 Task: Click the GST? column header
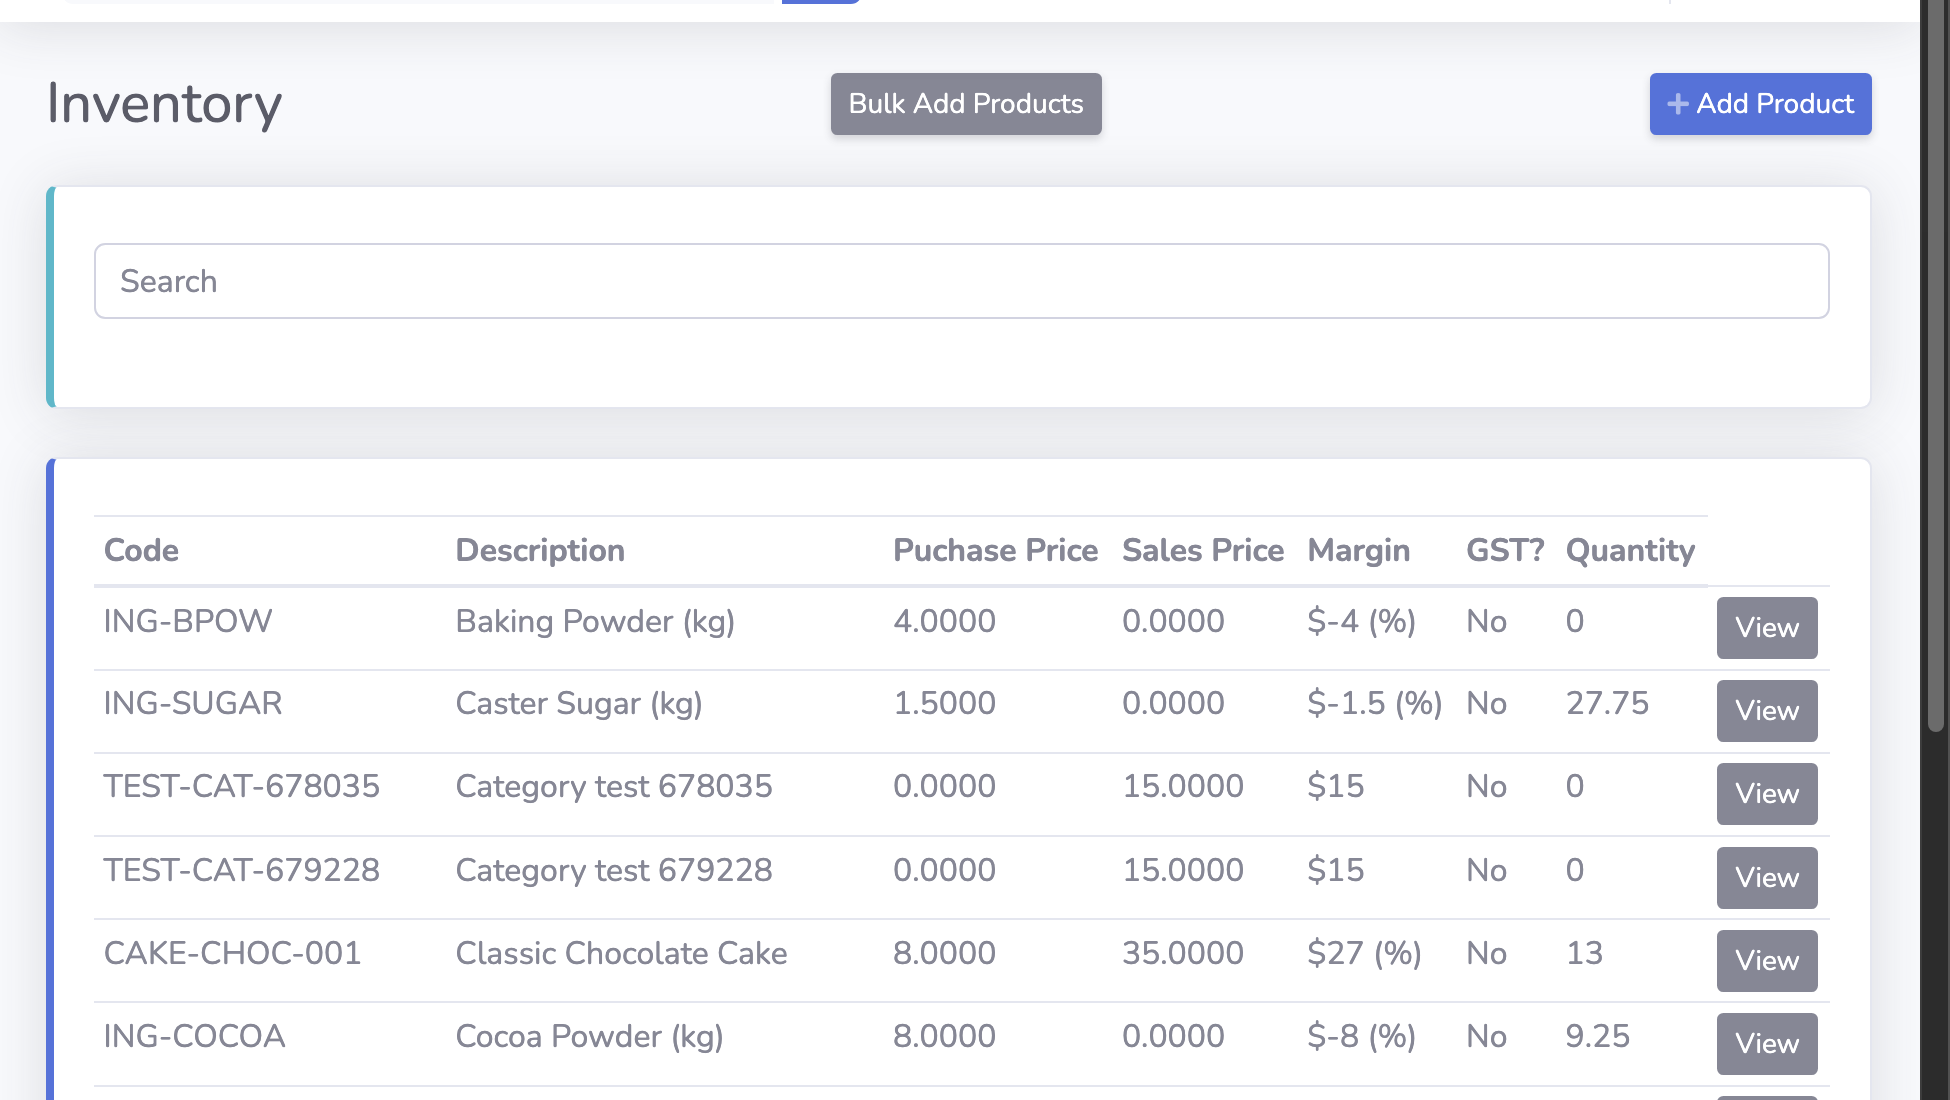point(1505,550)
